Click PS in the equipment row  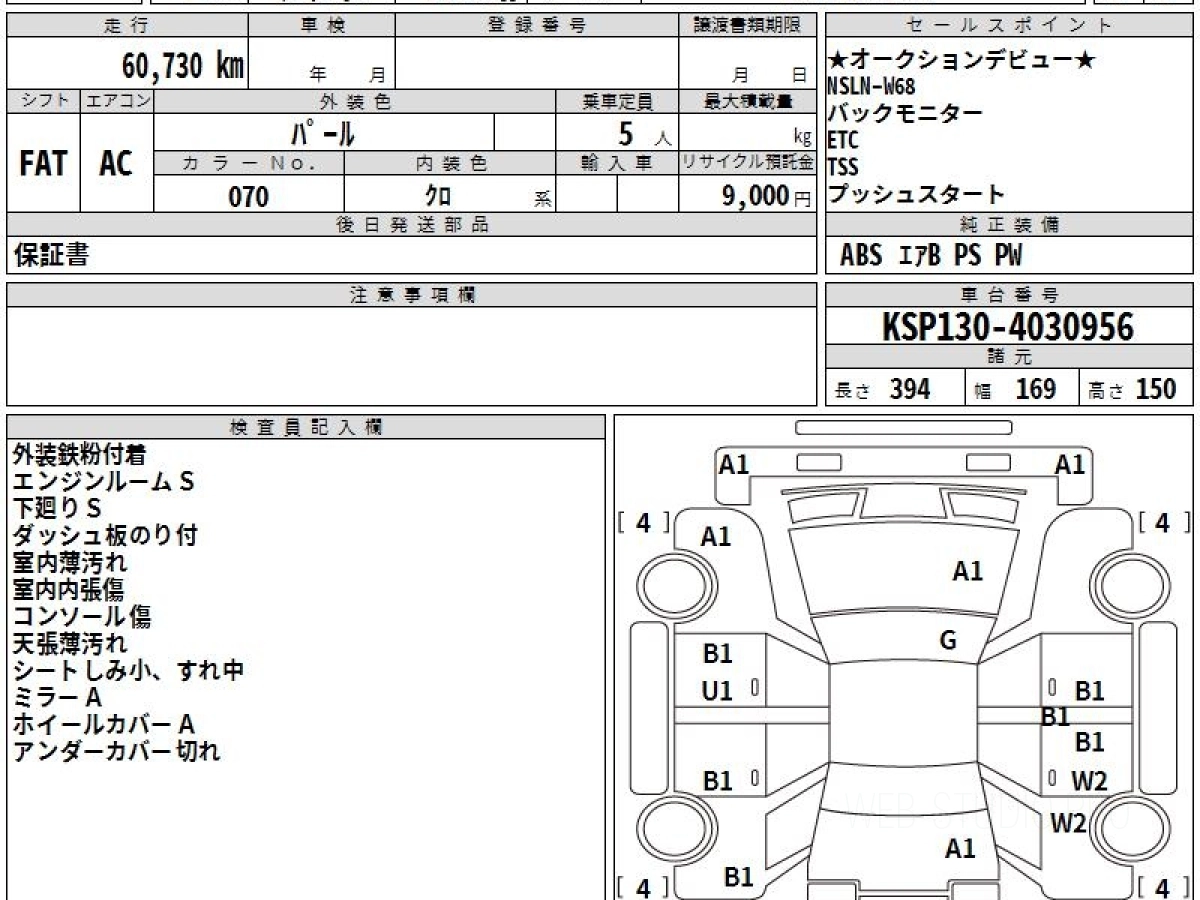[967, 256]
